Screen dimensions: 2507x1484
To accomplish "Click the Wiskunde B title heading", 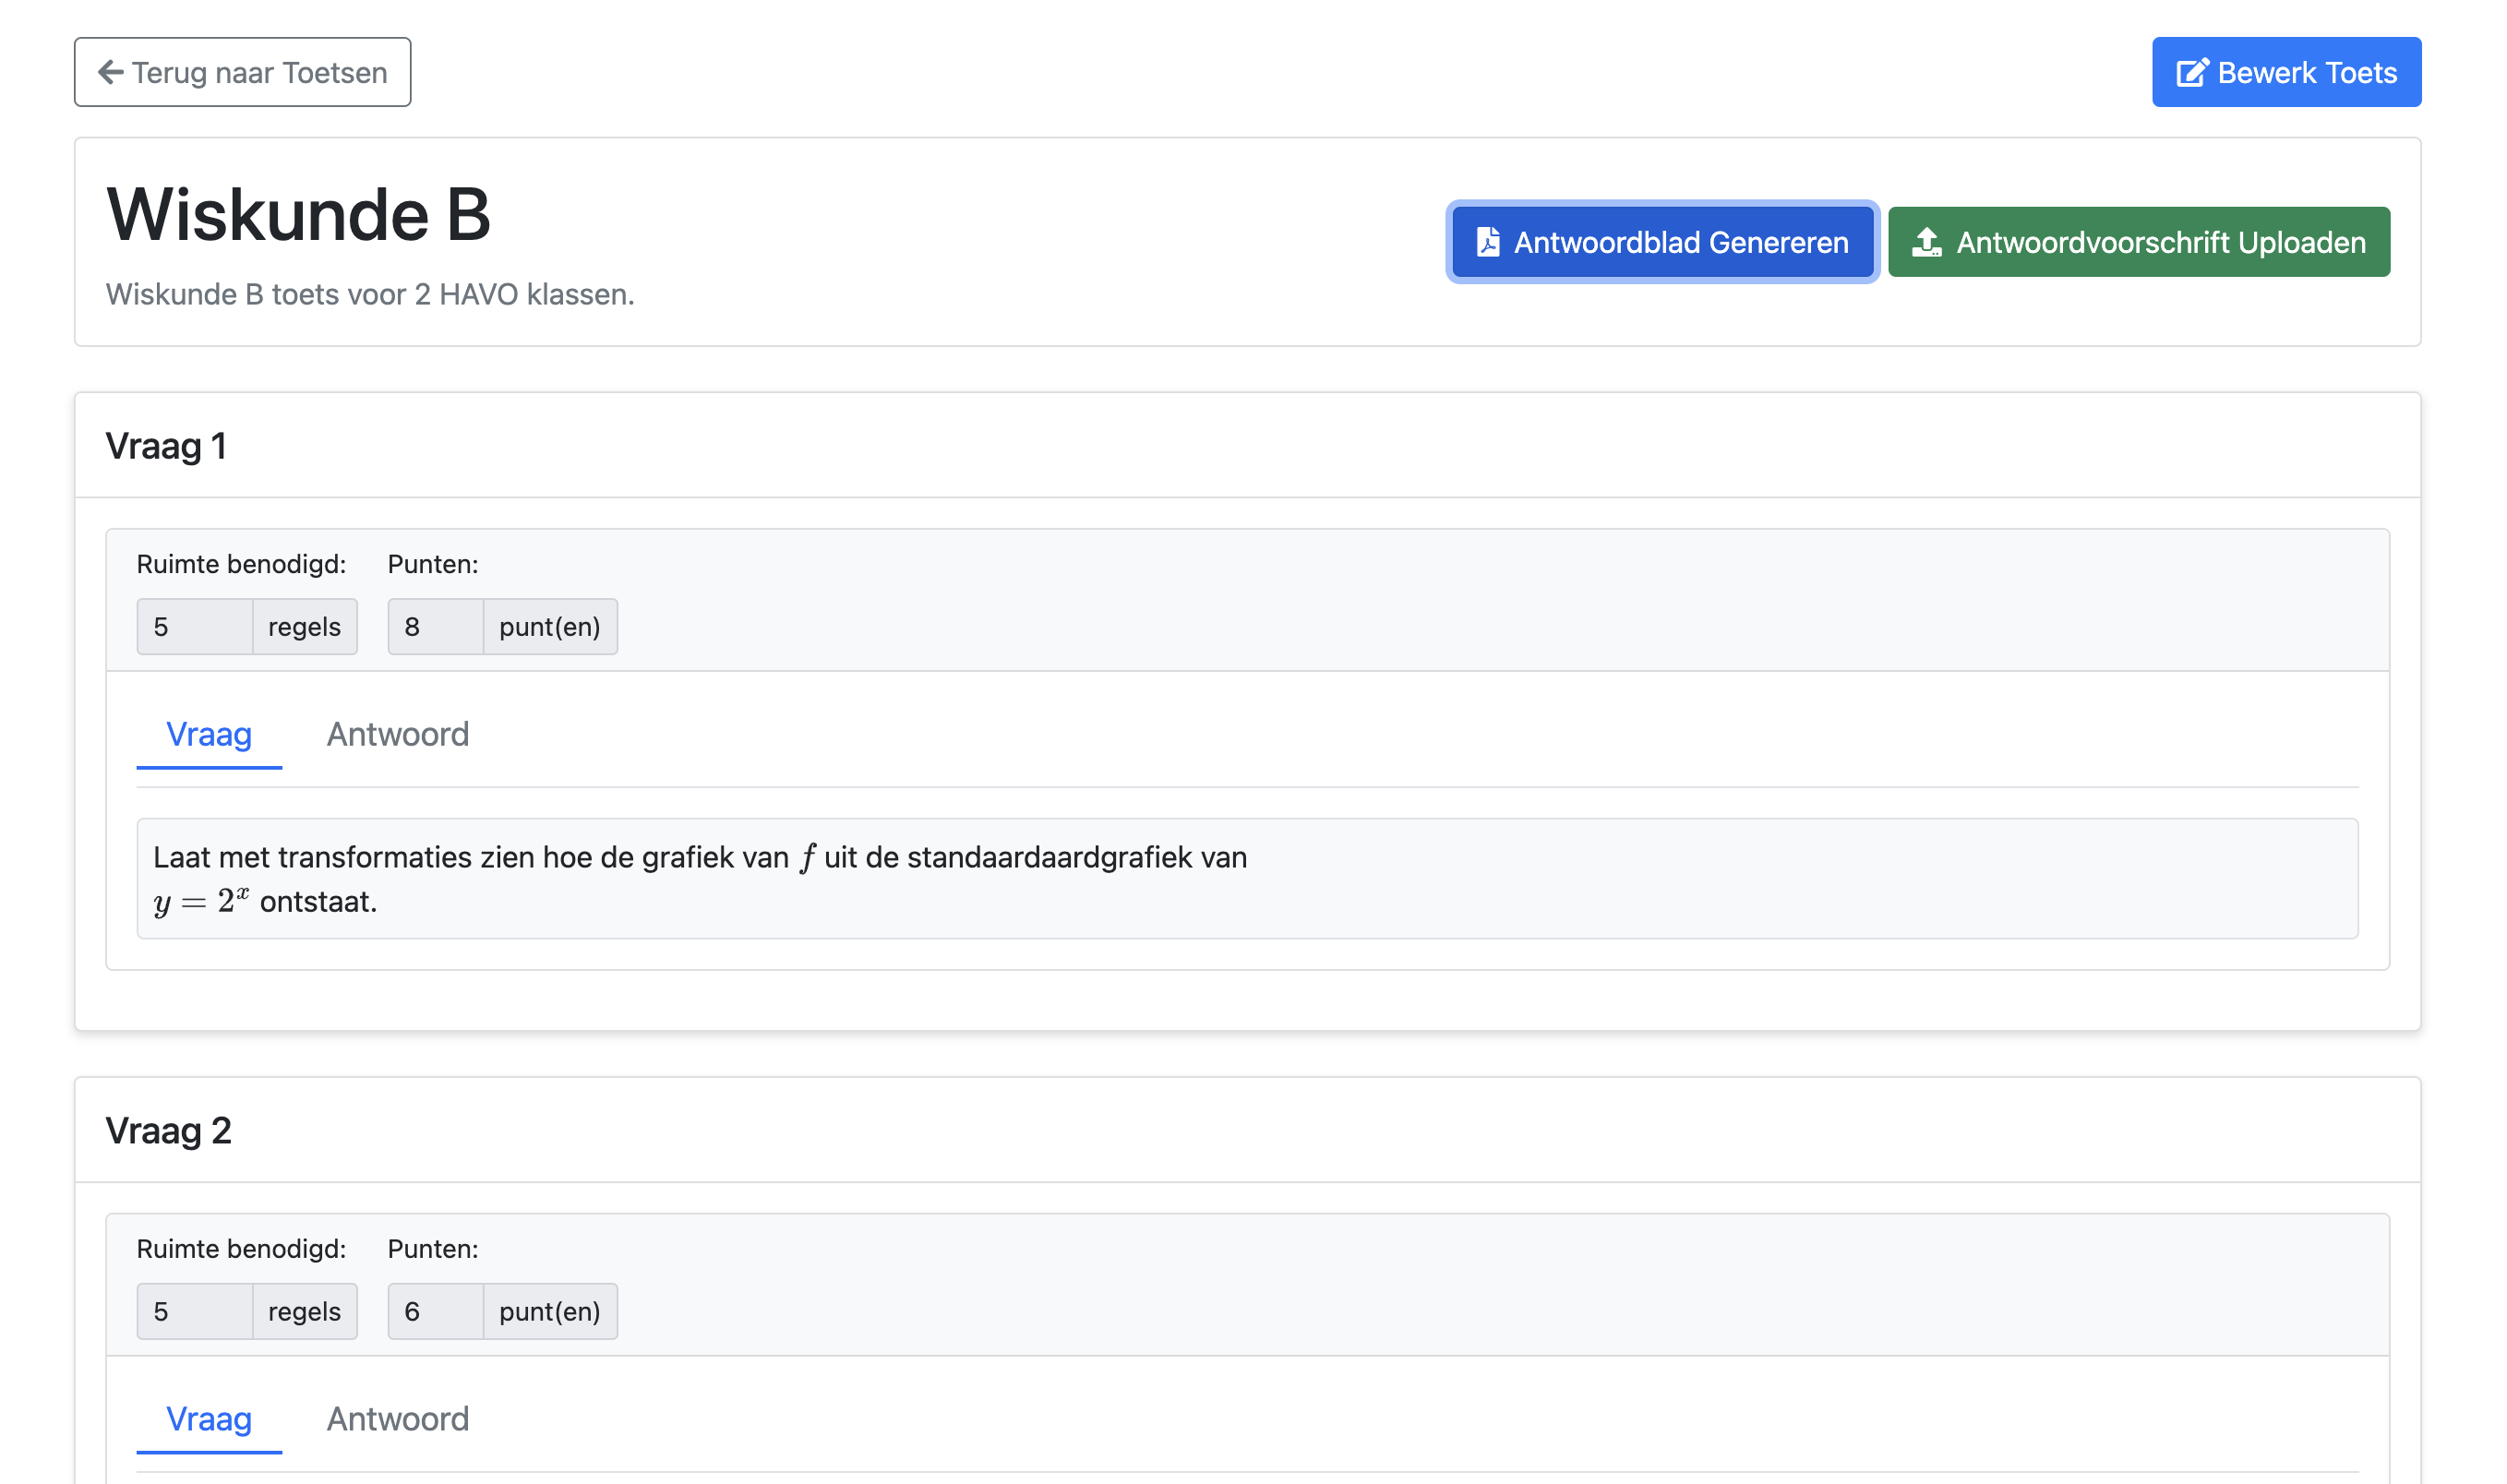I will click(x=298, y=214).
